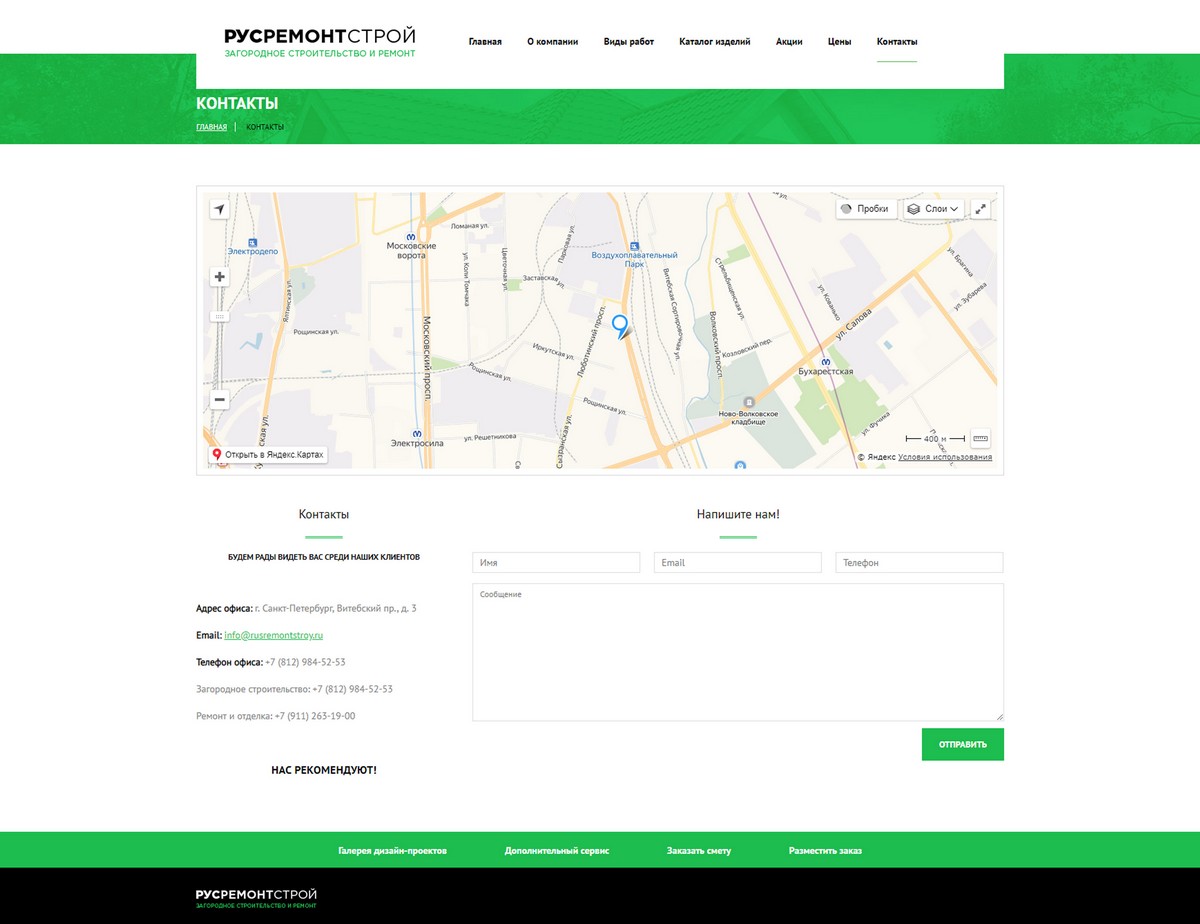Go to the Каталог изделий page
The height and width of the screenshot is (924, 1200).
coord(714,42)
